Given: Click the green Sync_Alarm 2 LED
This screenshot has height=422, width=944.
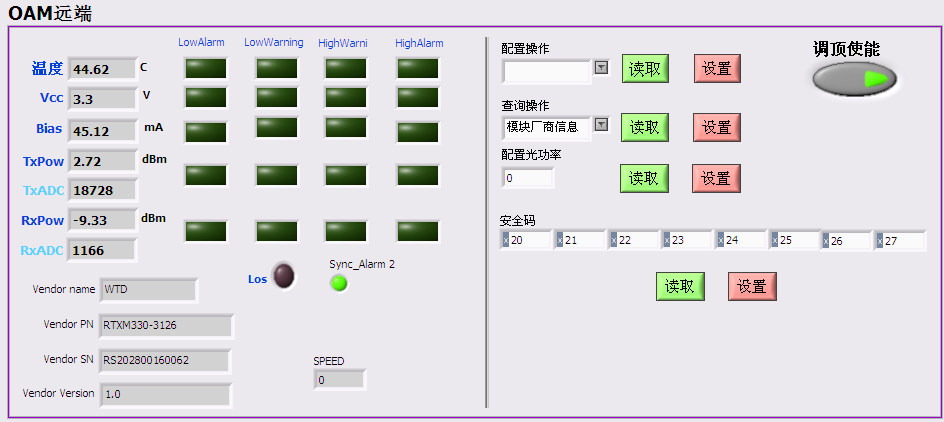Looking at the screenshot, I should click(339, 283).
